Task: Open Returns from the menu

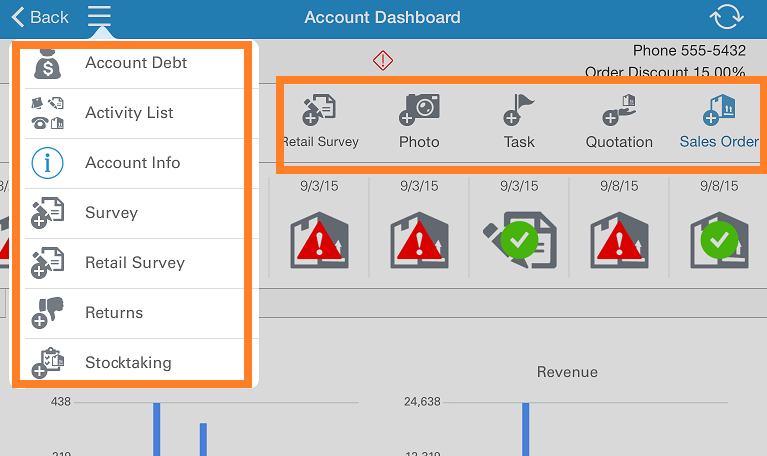Action: (x=114, y=312)
